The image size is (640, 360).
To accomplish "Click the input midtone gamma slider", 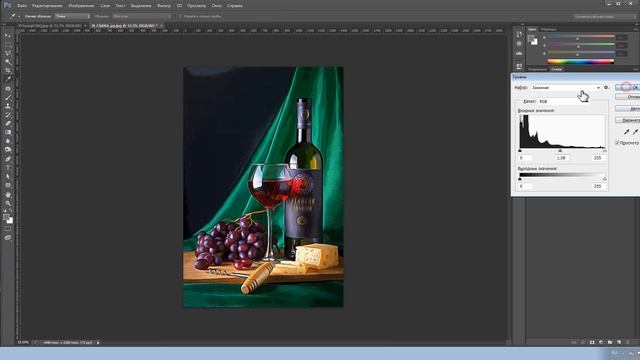I will click(x=560, y=151).
